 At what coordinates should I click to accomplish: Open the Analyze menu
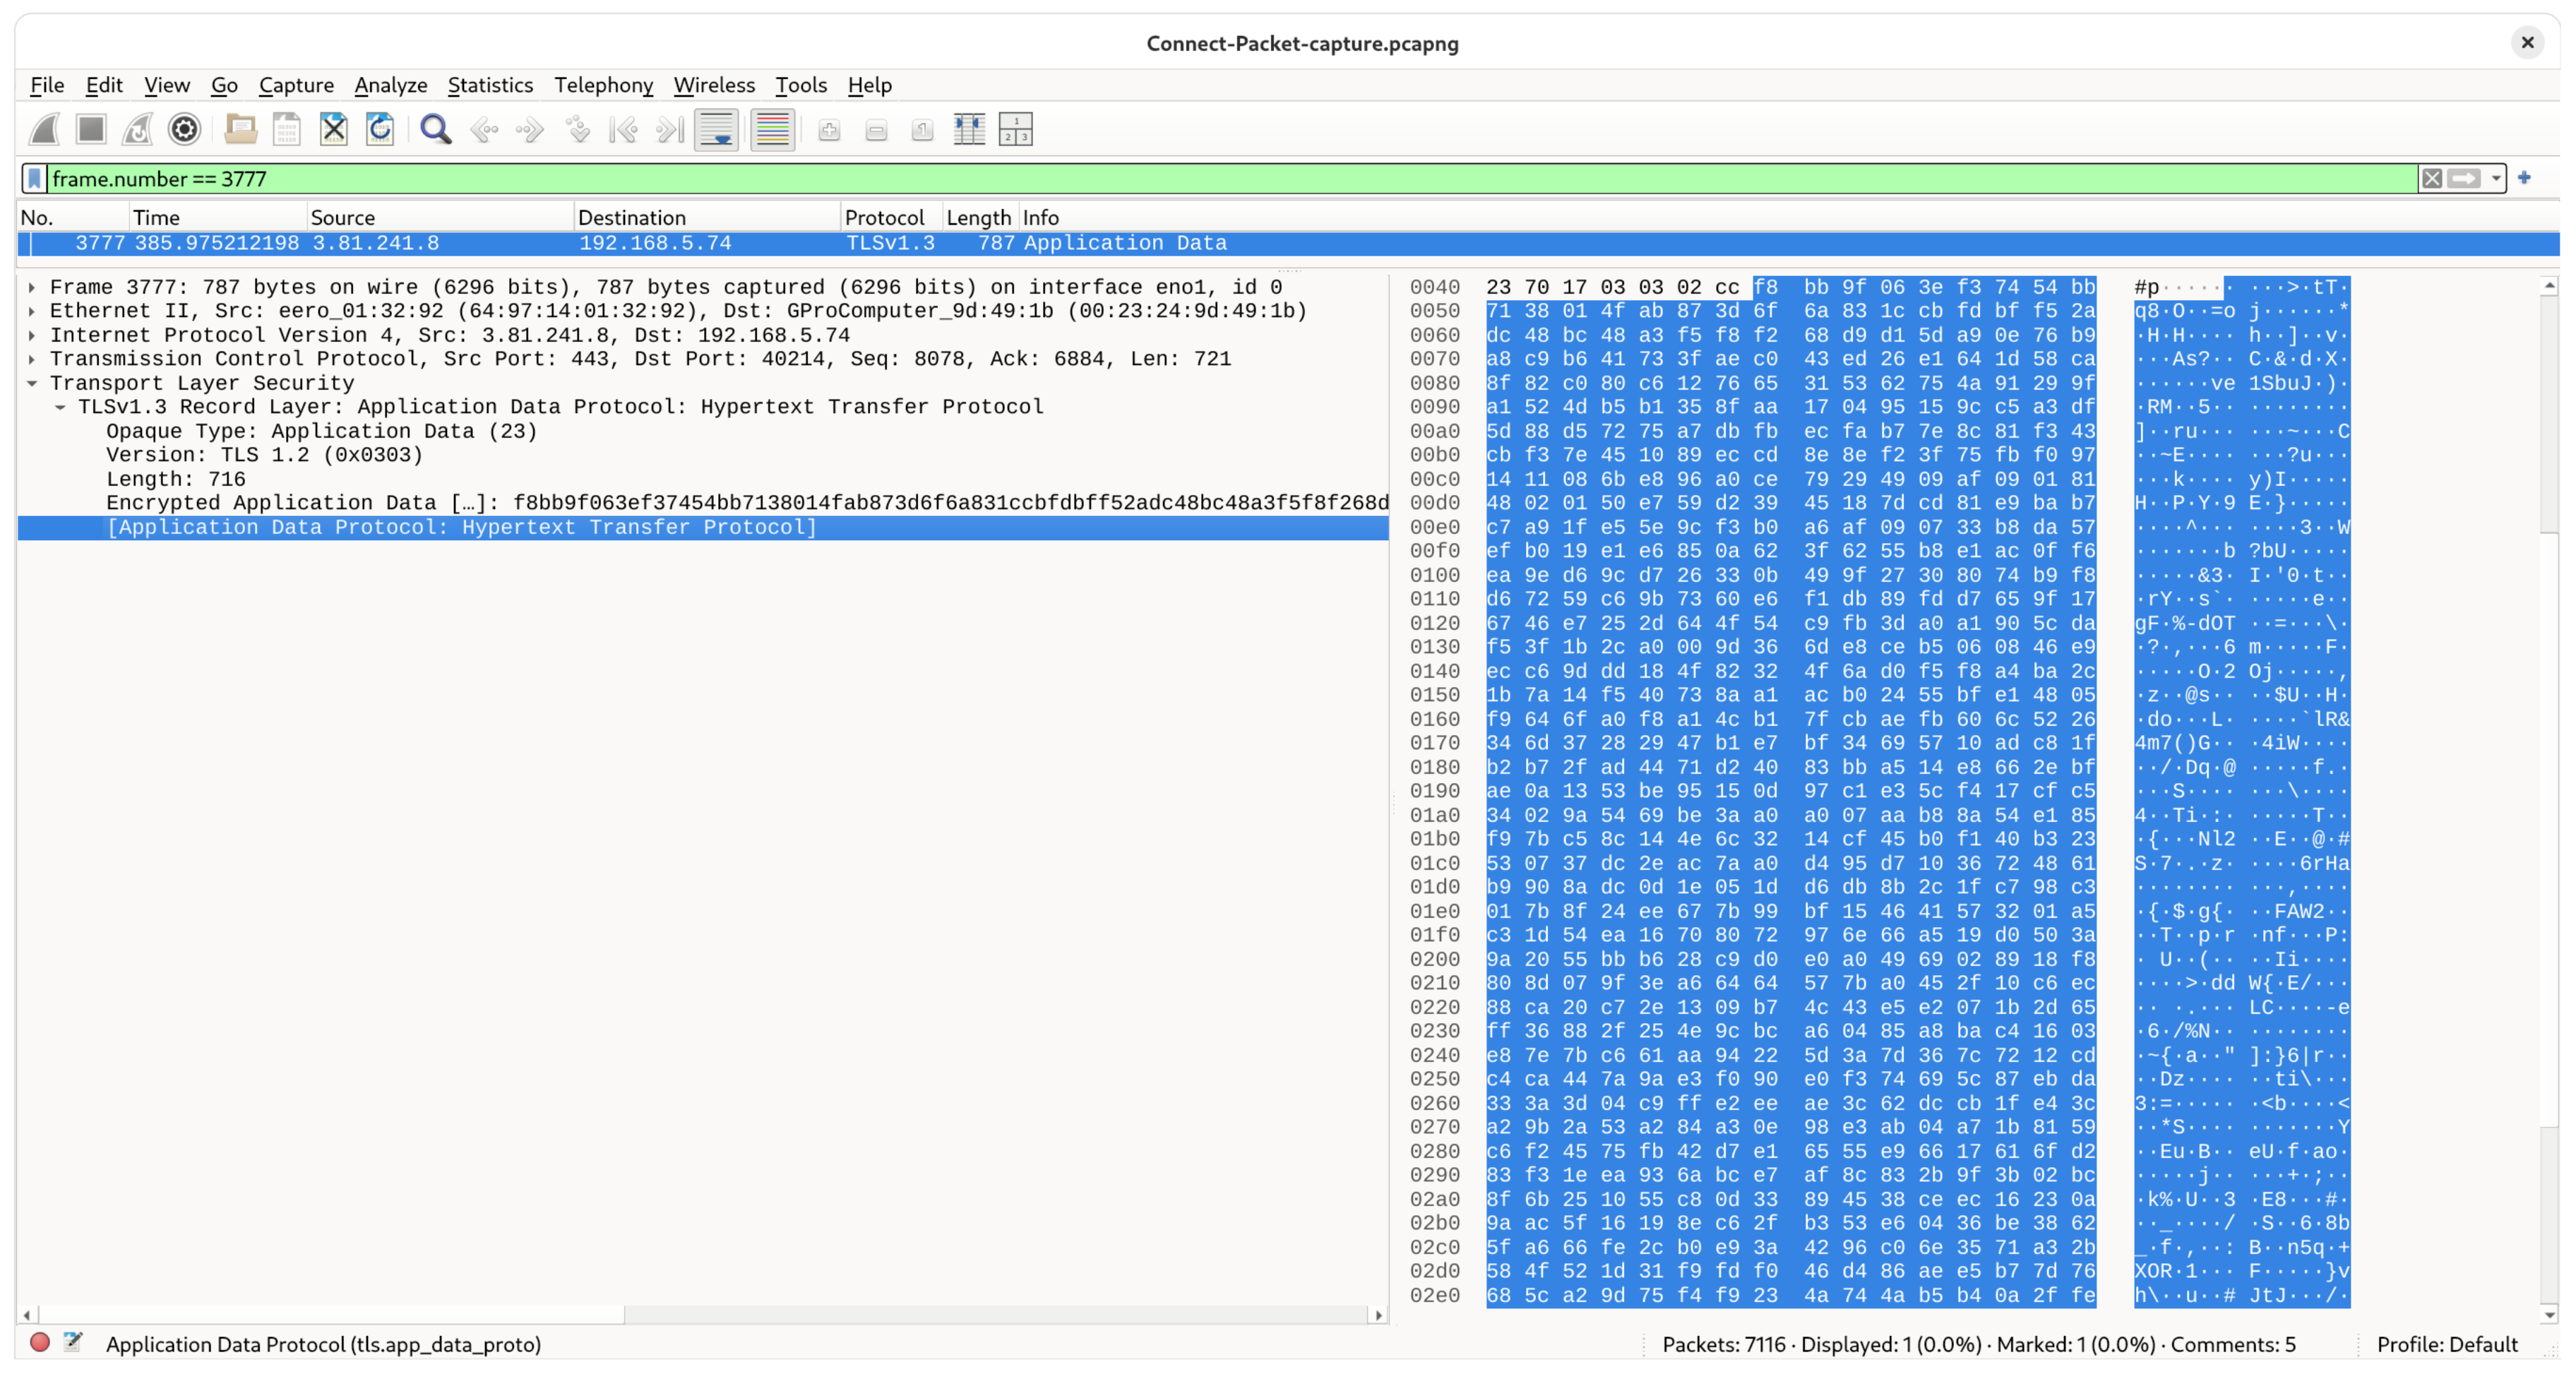point(391,85)
